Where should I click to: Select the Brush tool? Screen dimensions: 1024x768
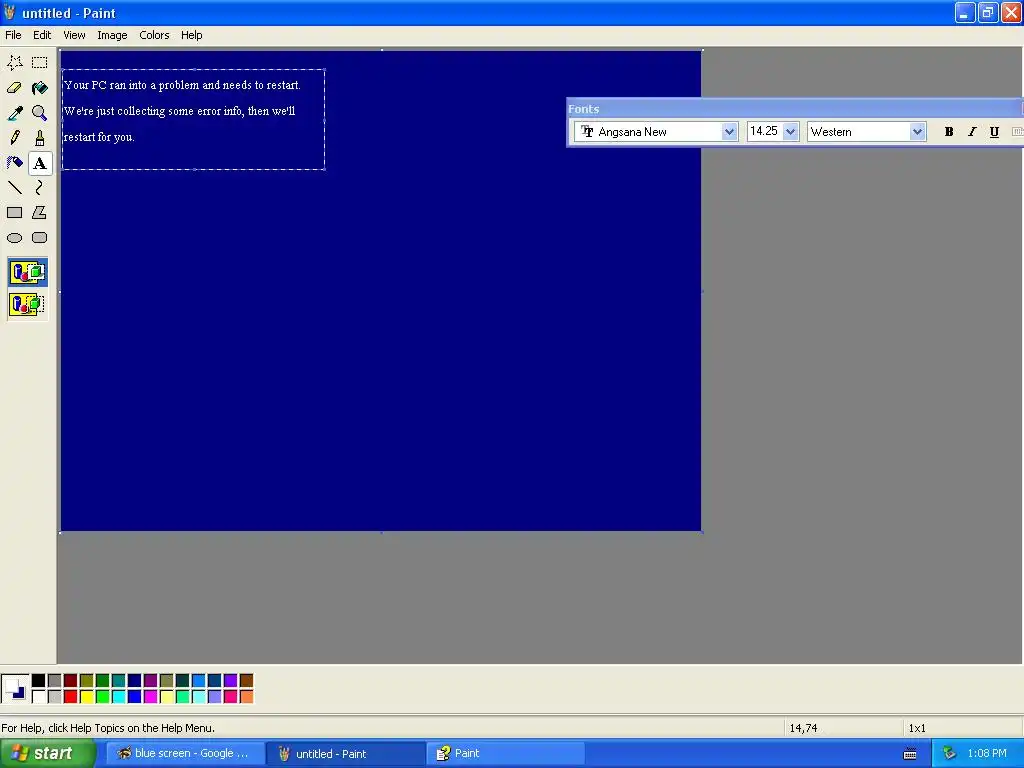tap(40, 138)
